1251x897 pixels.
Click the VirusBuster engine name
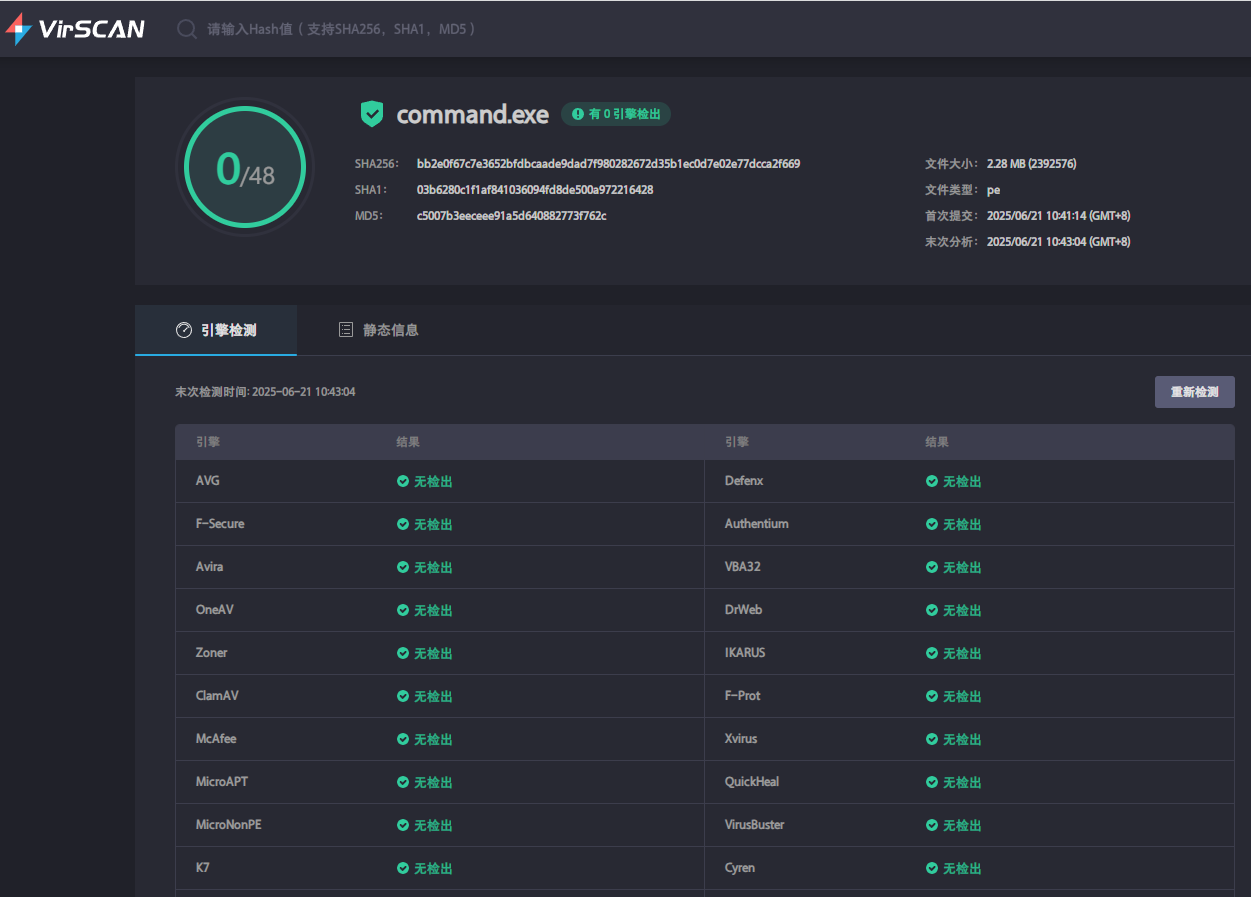(x=755, y=825)
